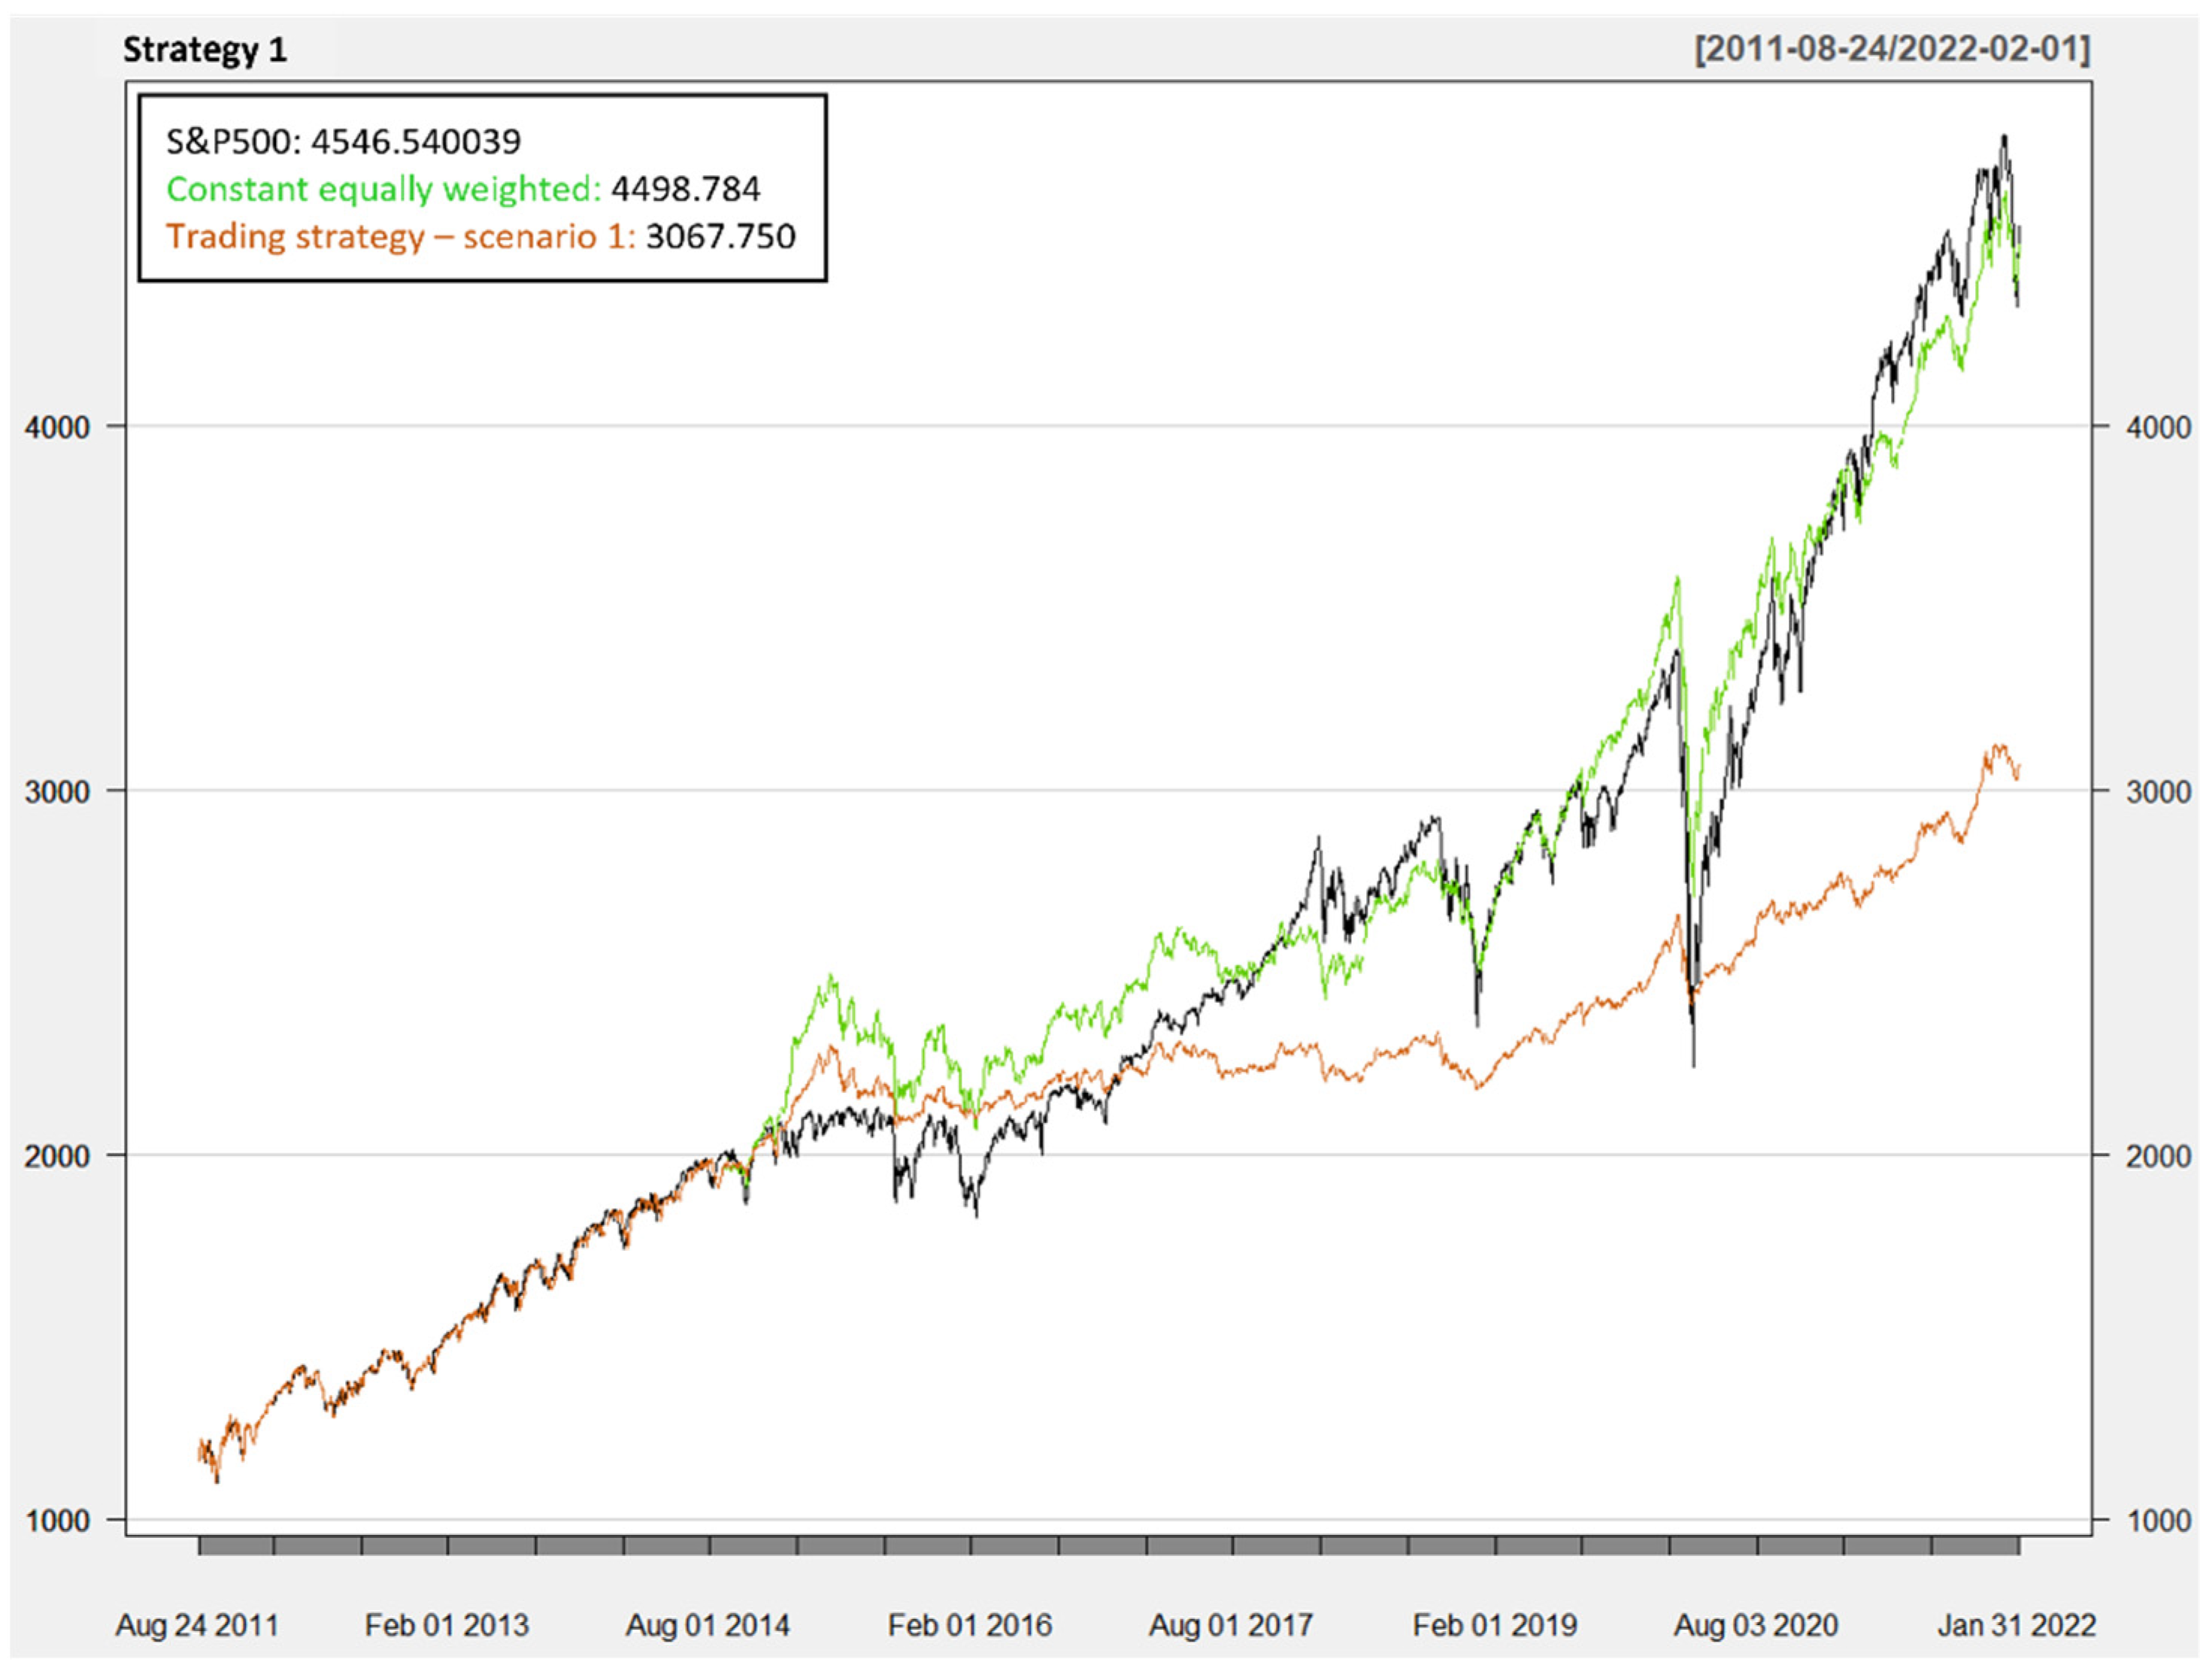Click the 'Feb 01 2013' date label
Screen dimensions: 2212x1668
coord(447,1625)
